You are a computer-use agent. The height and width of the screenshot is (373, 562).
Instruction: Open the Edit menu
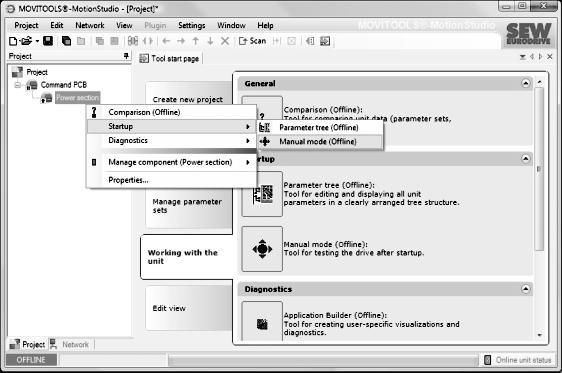coord(57,25)
